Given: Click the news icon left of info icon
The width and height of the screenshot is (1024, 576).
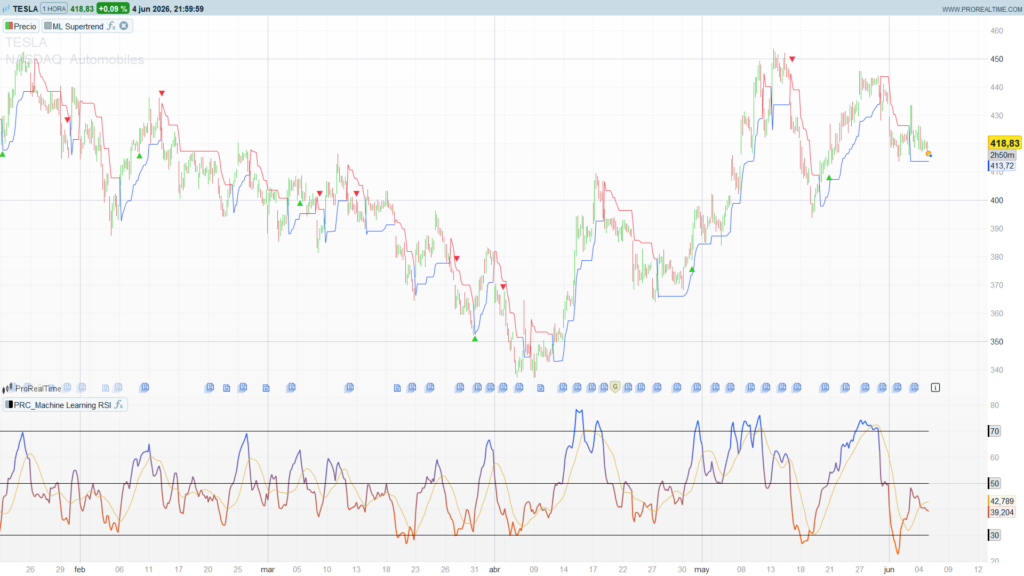Looking at the screenshot, I should coord(914,387).
